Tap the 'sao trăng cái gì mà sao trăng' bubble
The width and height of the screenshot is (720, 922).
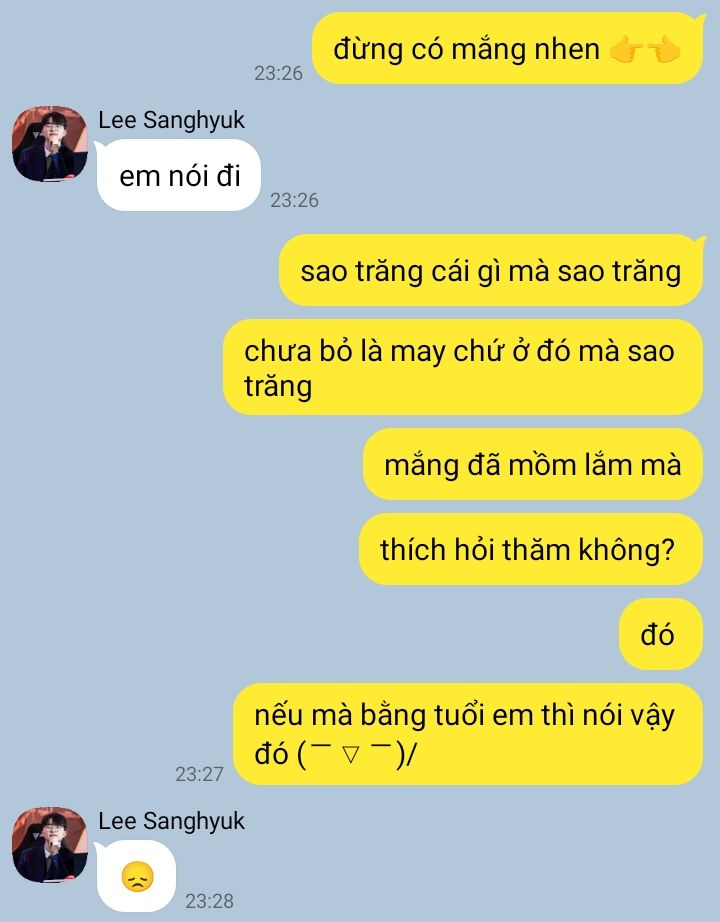491,270
